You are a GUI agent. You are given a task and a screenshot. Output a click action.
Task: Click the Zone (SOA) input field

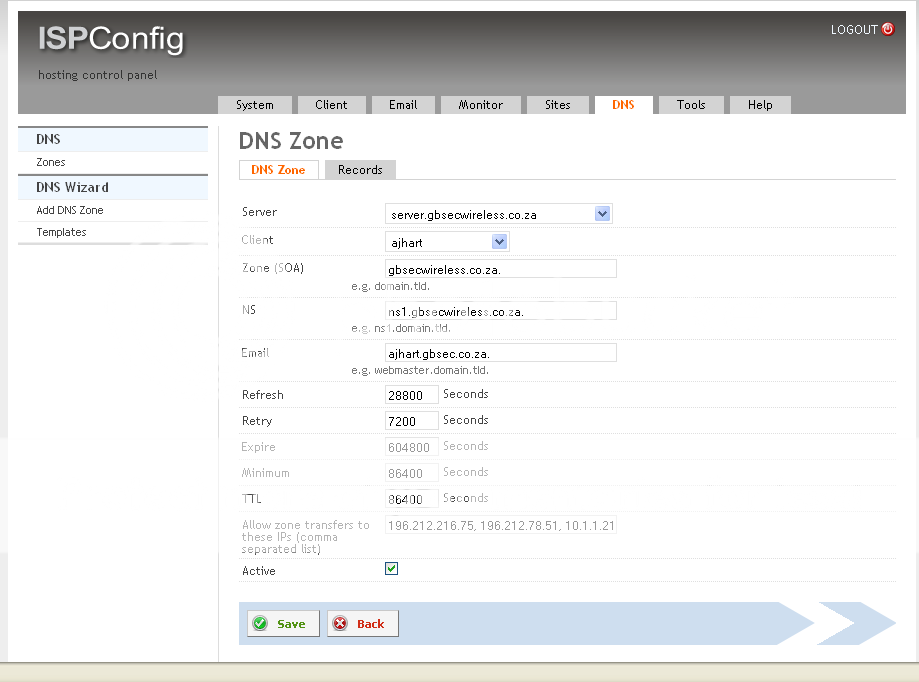pos(500,268)
